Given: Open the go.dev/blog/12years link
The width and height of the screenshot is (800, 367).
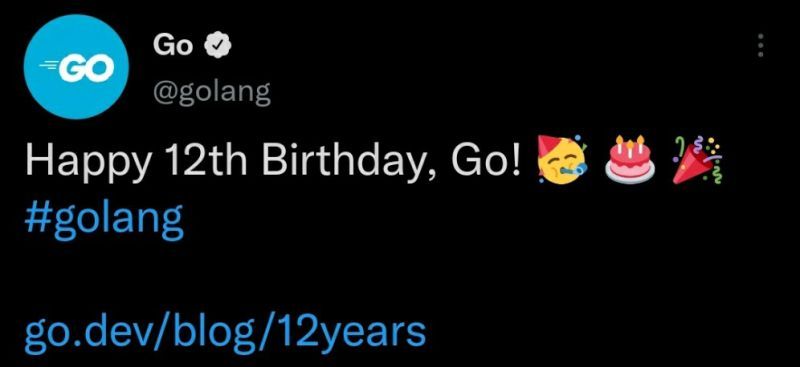Looking at the screenshot, I should pos(225,331).
